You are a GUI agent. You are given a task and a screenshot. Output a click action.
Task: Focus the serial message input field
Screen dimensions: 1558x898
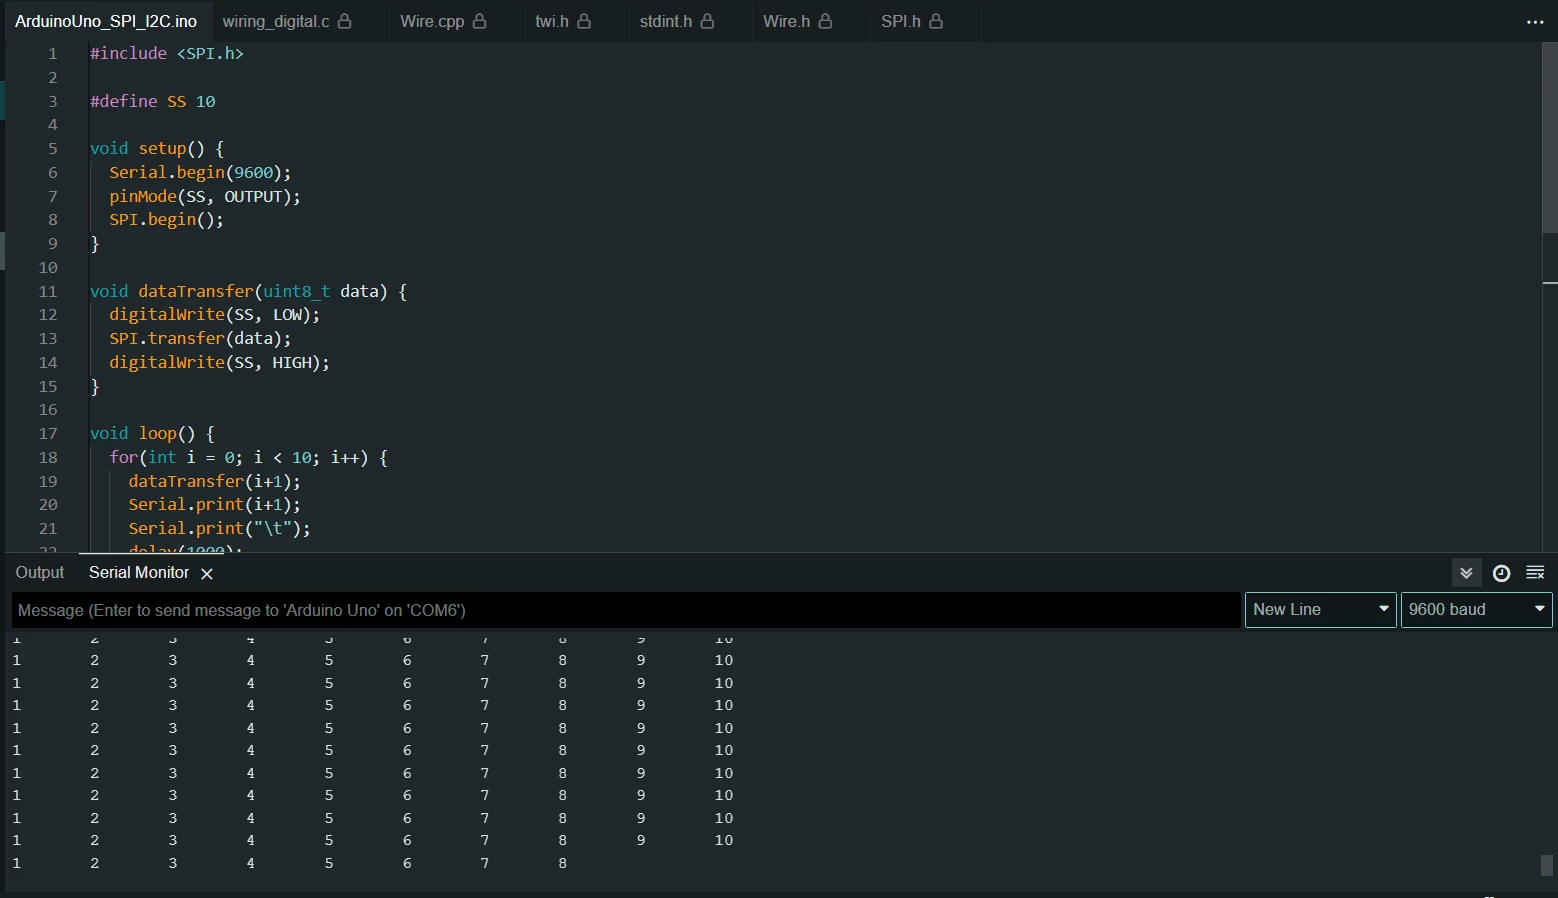click(626, 610)
